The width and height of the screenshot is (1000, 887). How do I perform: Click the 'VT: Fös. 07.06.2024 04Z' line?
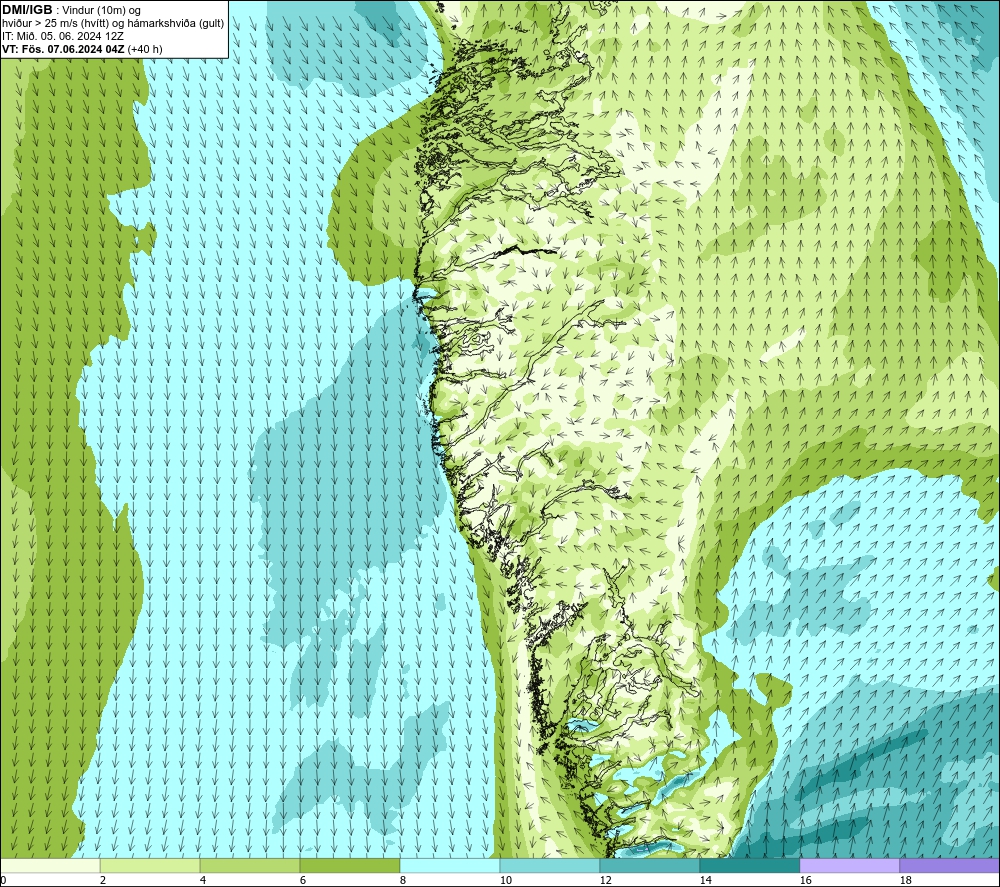pos(64,49)
